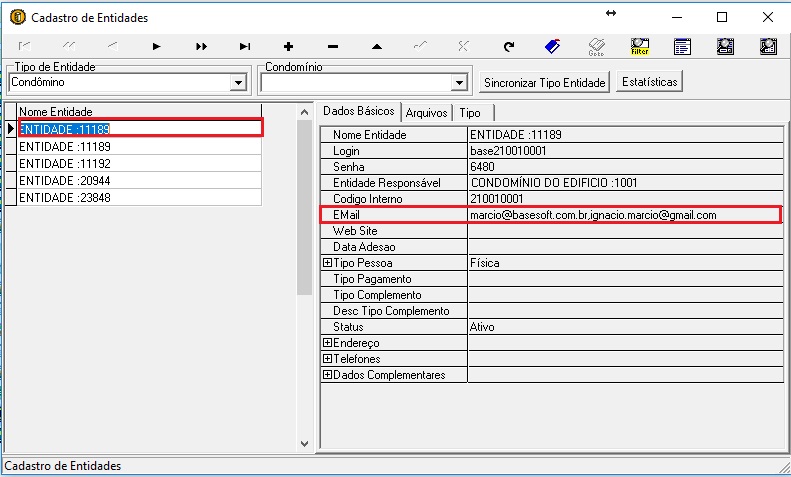The image size is (791, 477).
Task: Switch to the Tipo tab
Action: point(470,113)
